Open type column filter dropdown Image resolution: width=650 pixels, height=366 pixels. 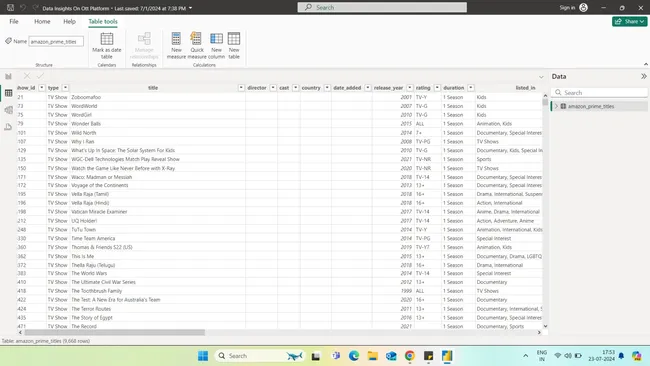coord(65,87)
